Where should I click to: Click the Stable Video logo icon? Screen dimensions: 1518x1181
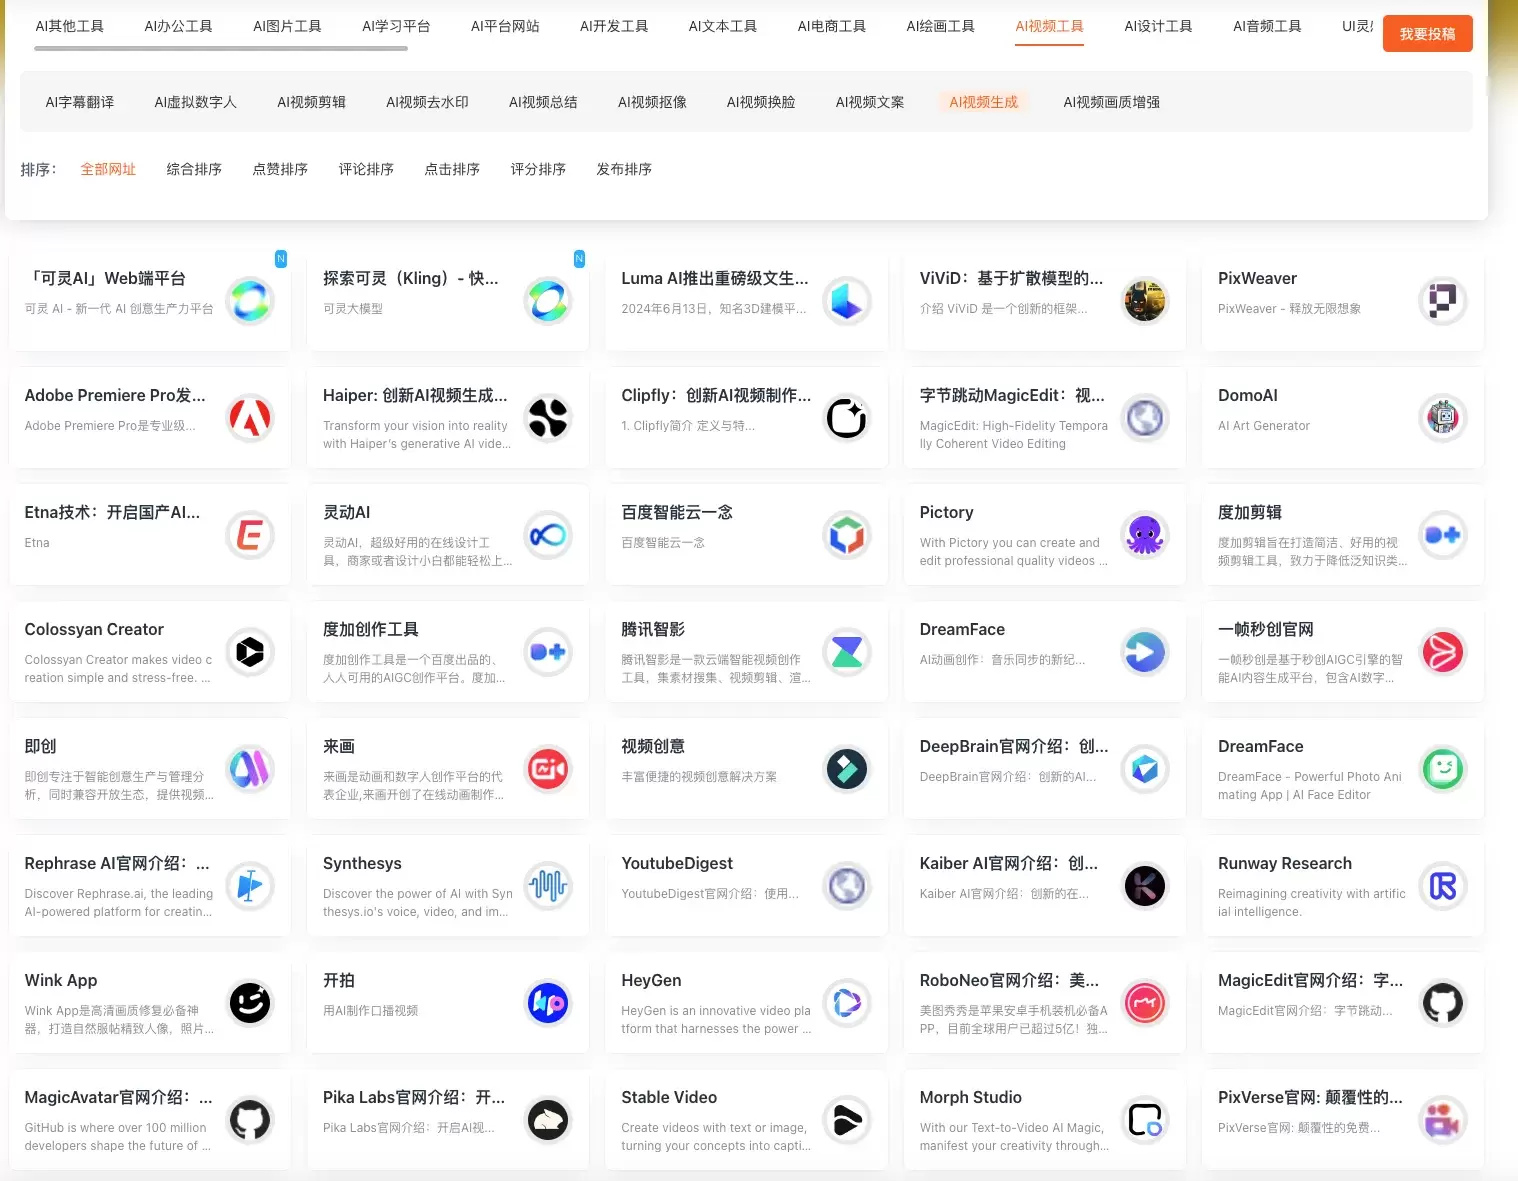pos(847,1120)
